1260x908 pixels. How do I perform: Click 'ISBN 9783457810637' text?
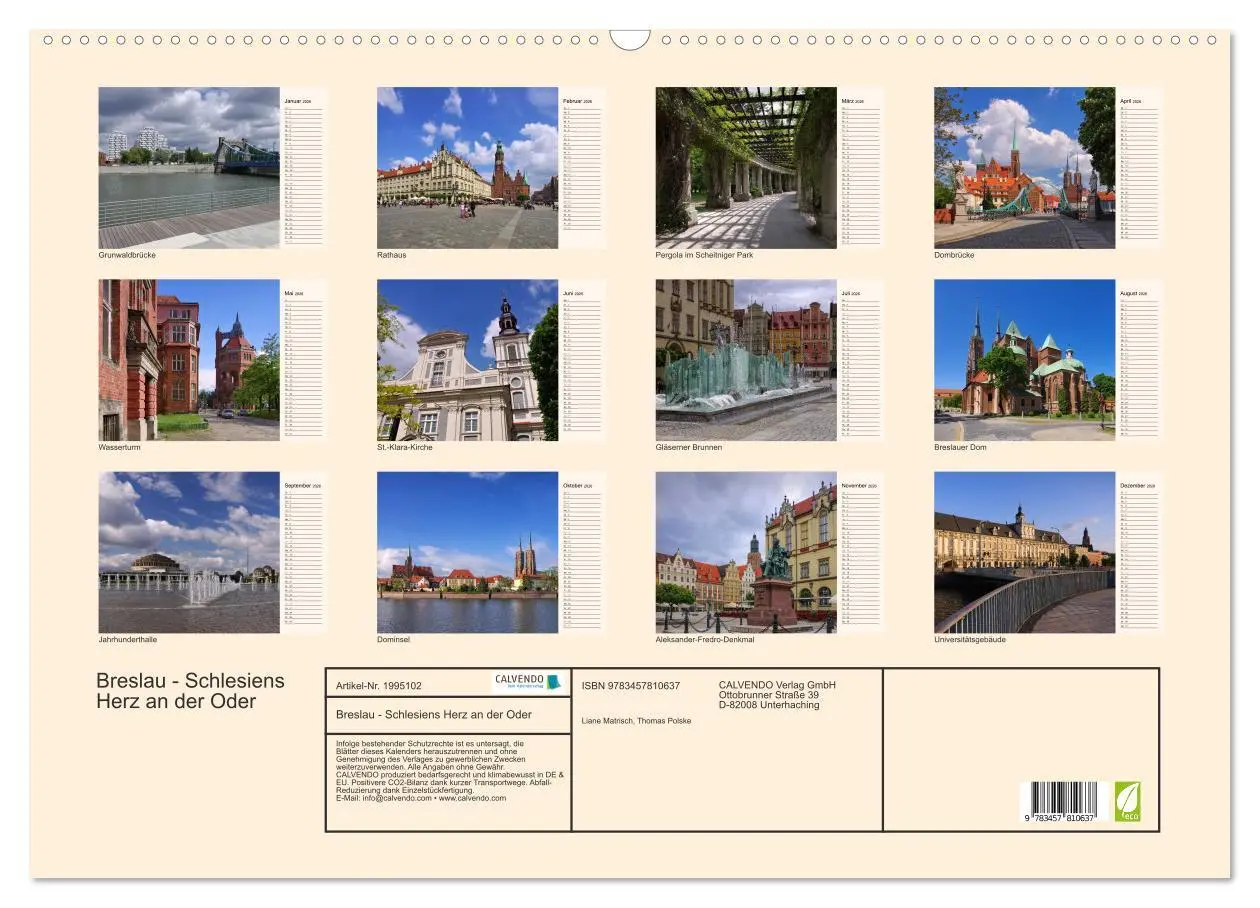click(631, 686)
